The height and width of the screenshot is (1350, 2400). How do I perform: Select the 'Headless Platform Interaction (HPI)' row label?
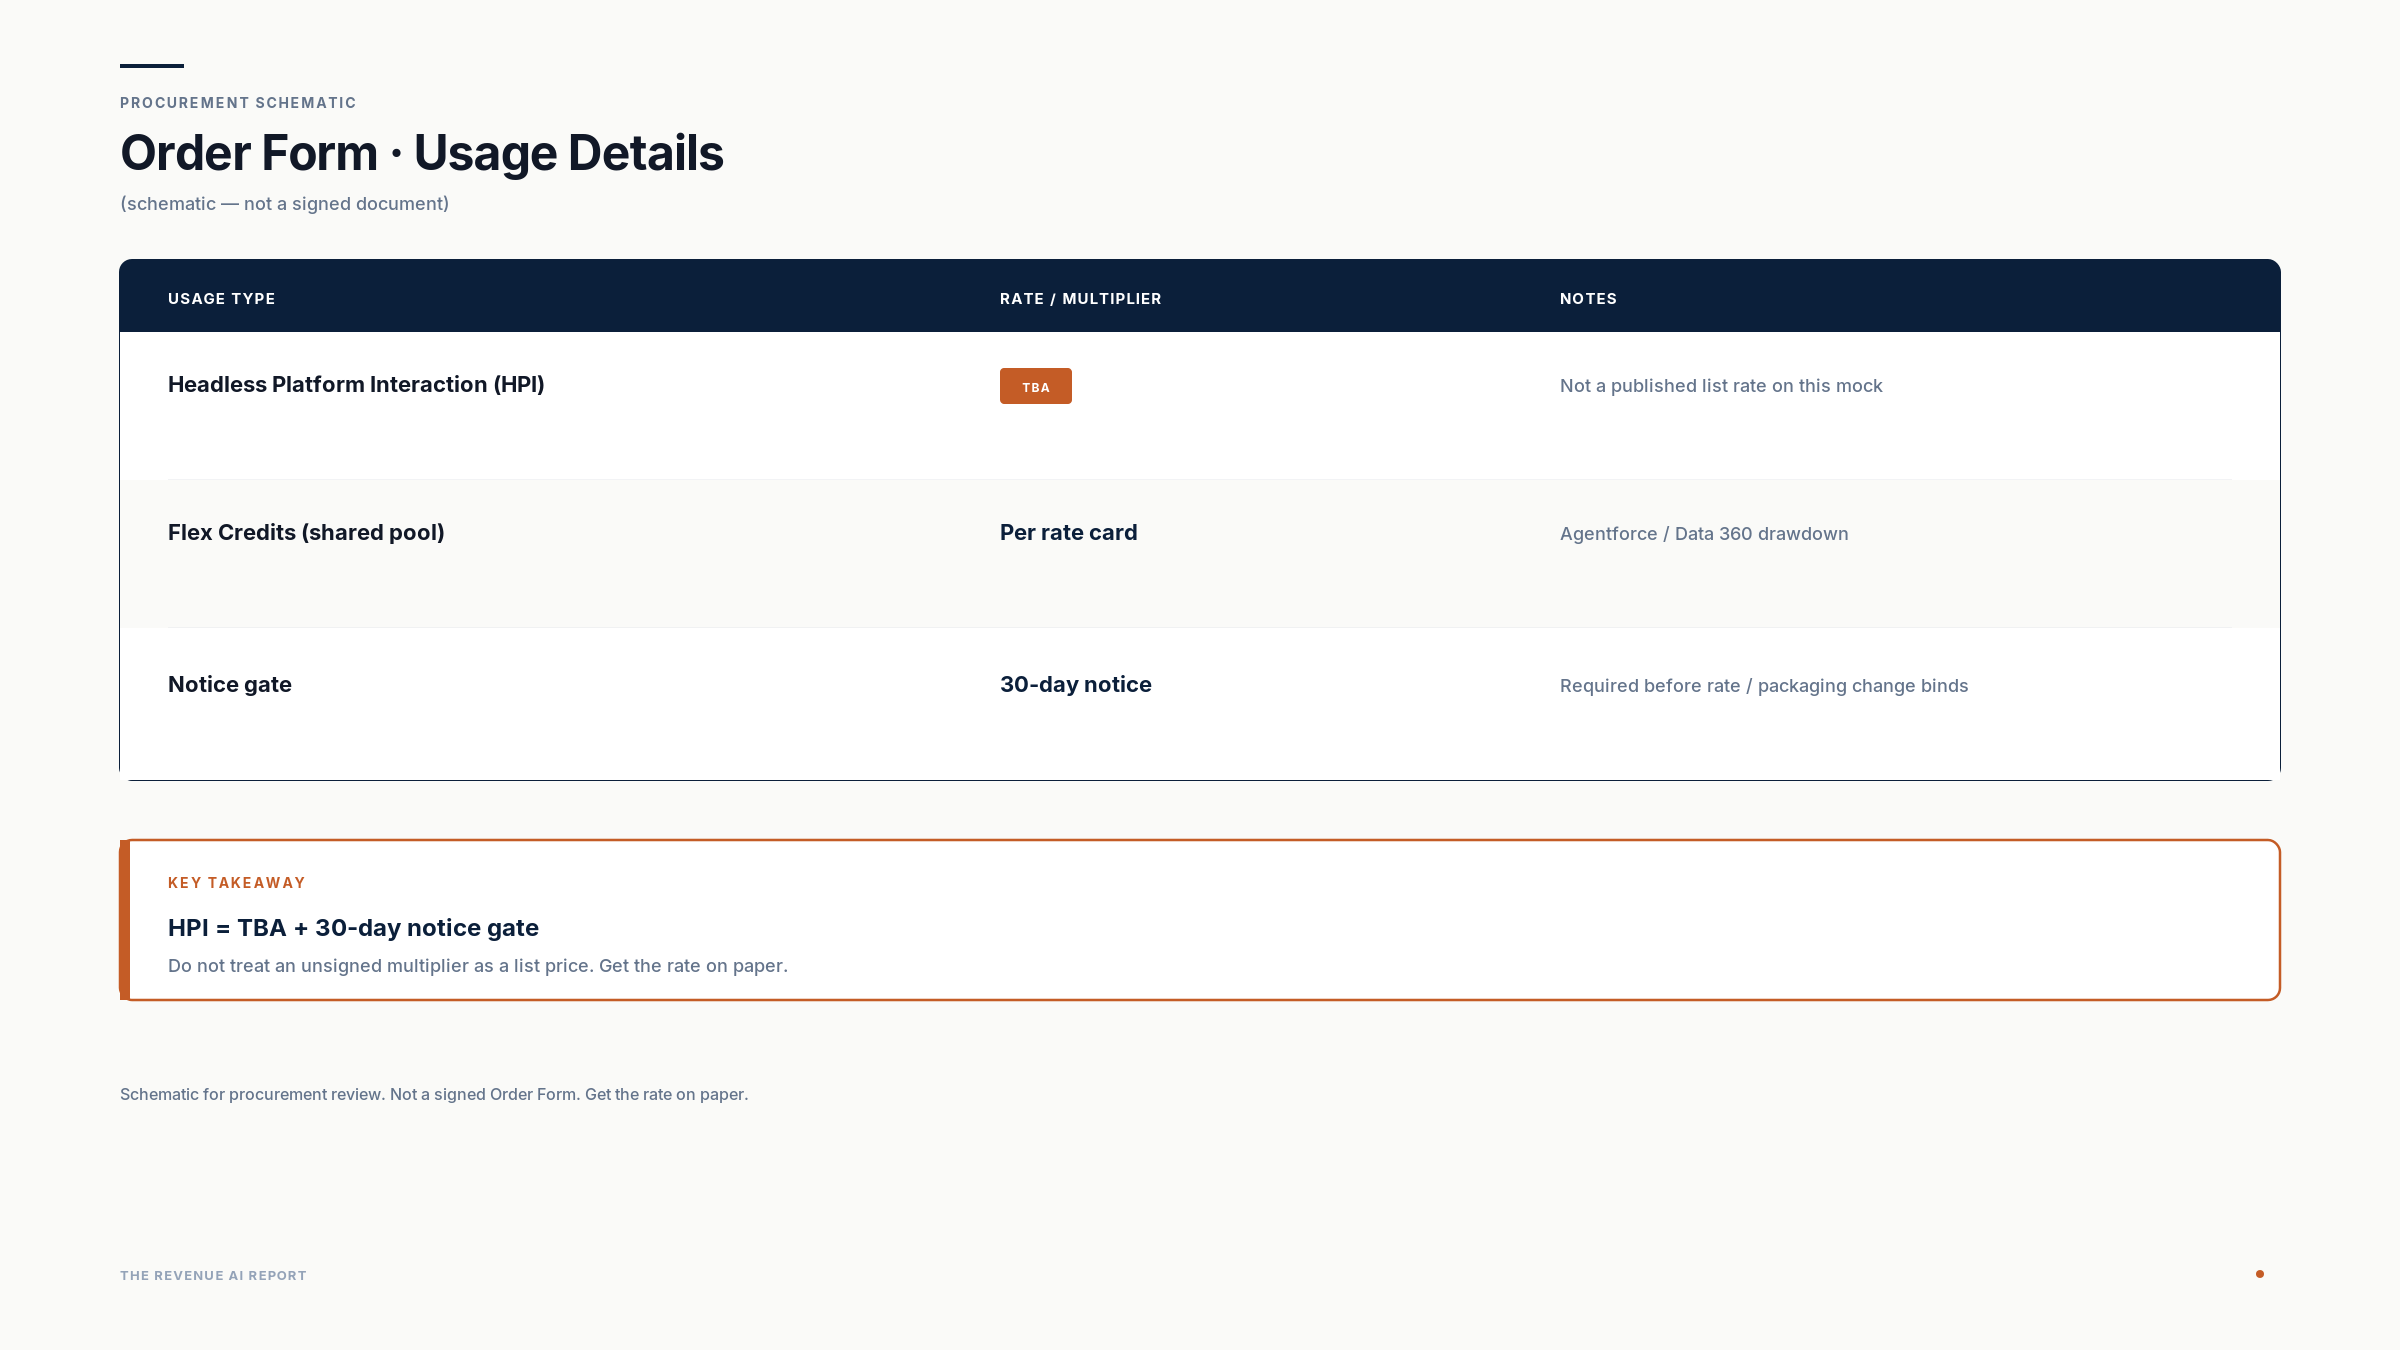pos(356,385)
